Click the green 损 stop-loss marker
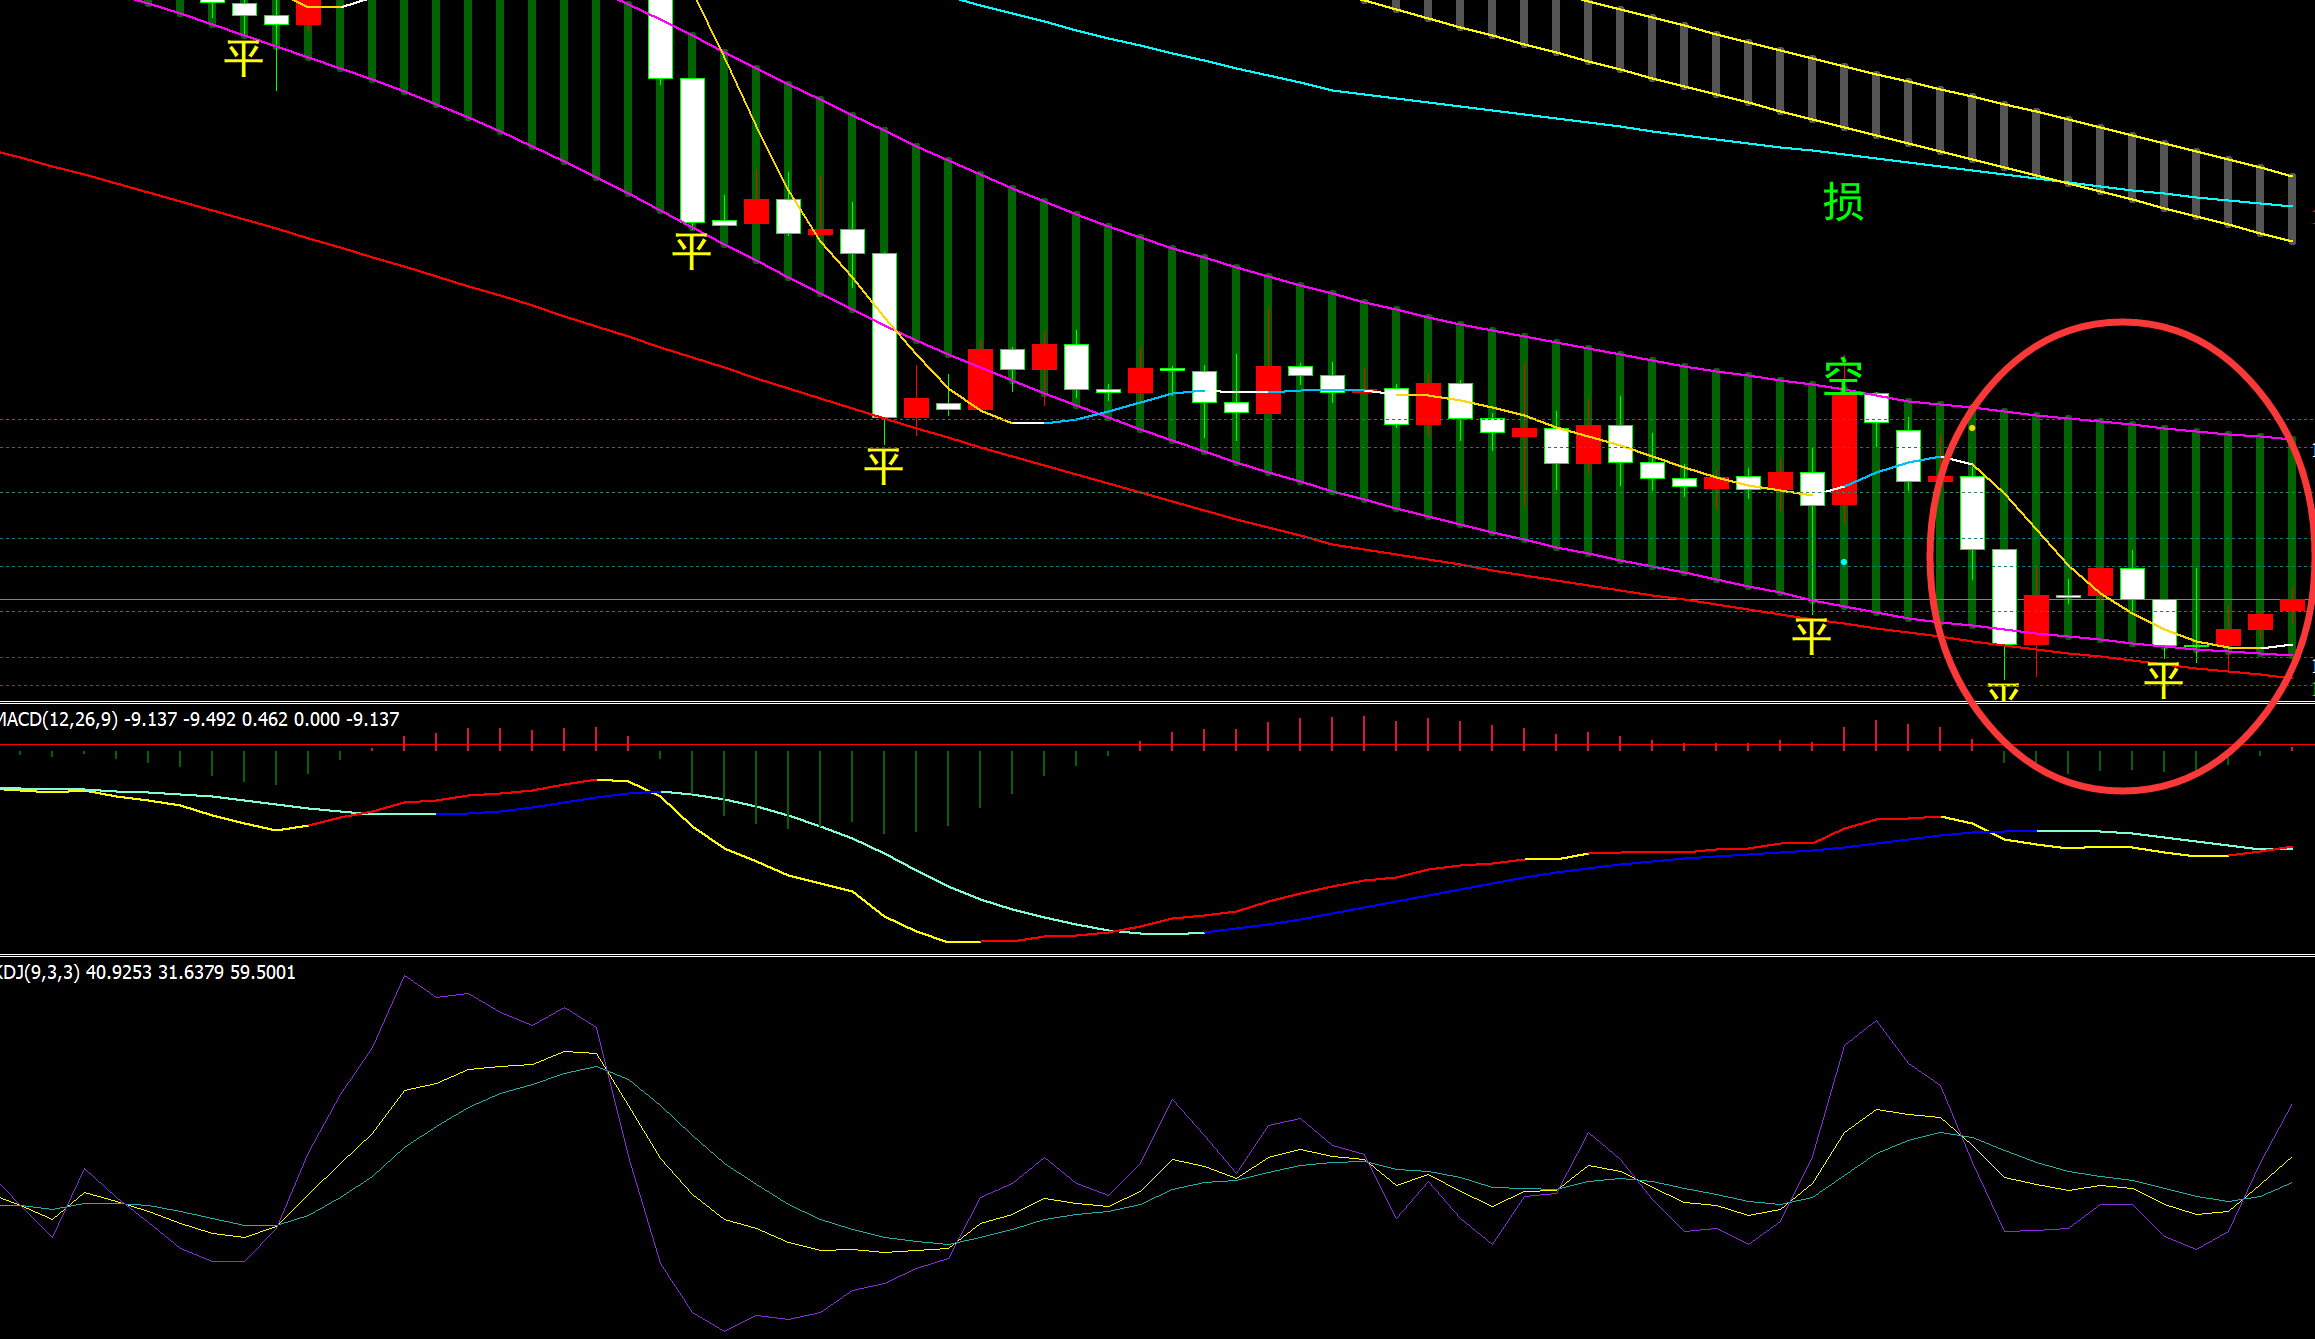The height and width of the screenshot is (1339, 2315). click(x=1843, y=202)
